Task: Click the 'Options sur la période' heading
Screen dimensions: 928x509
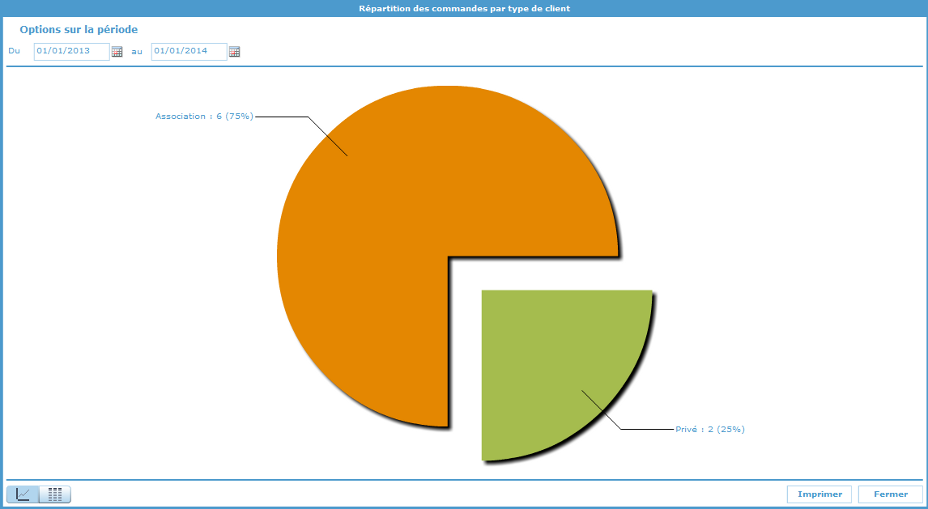Action: [x=79, y=30]
